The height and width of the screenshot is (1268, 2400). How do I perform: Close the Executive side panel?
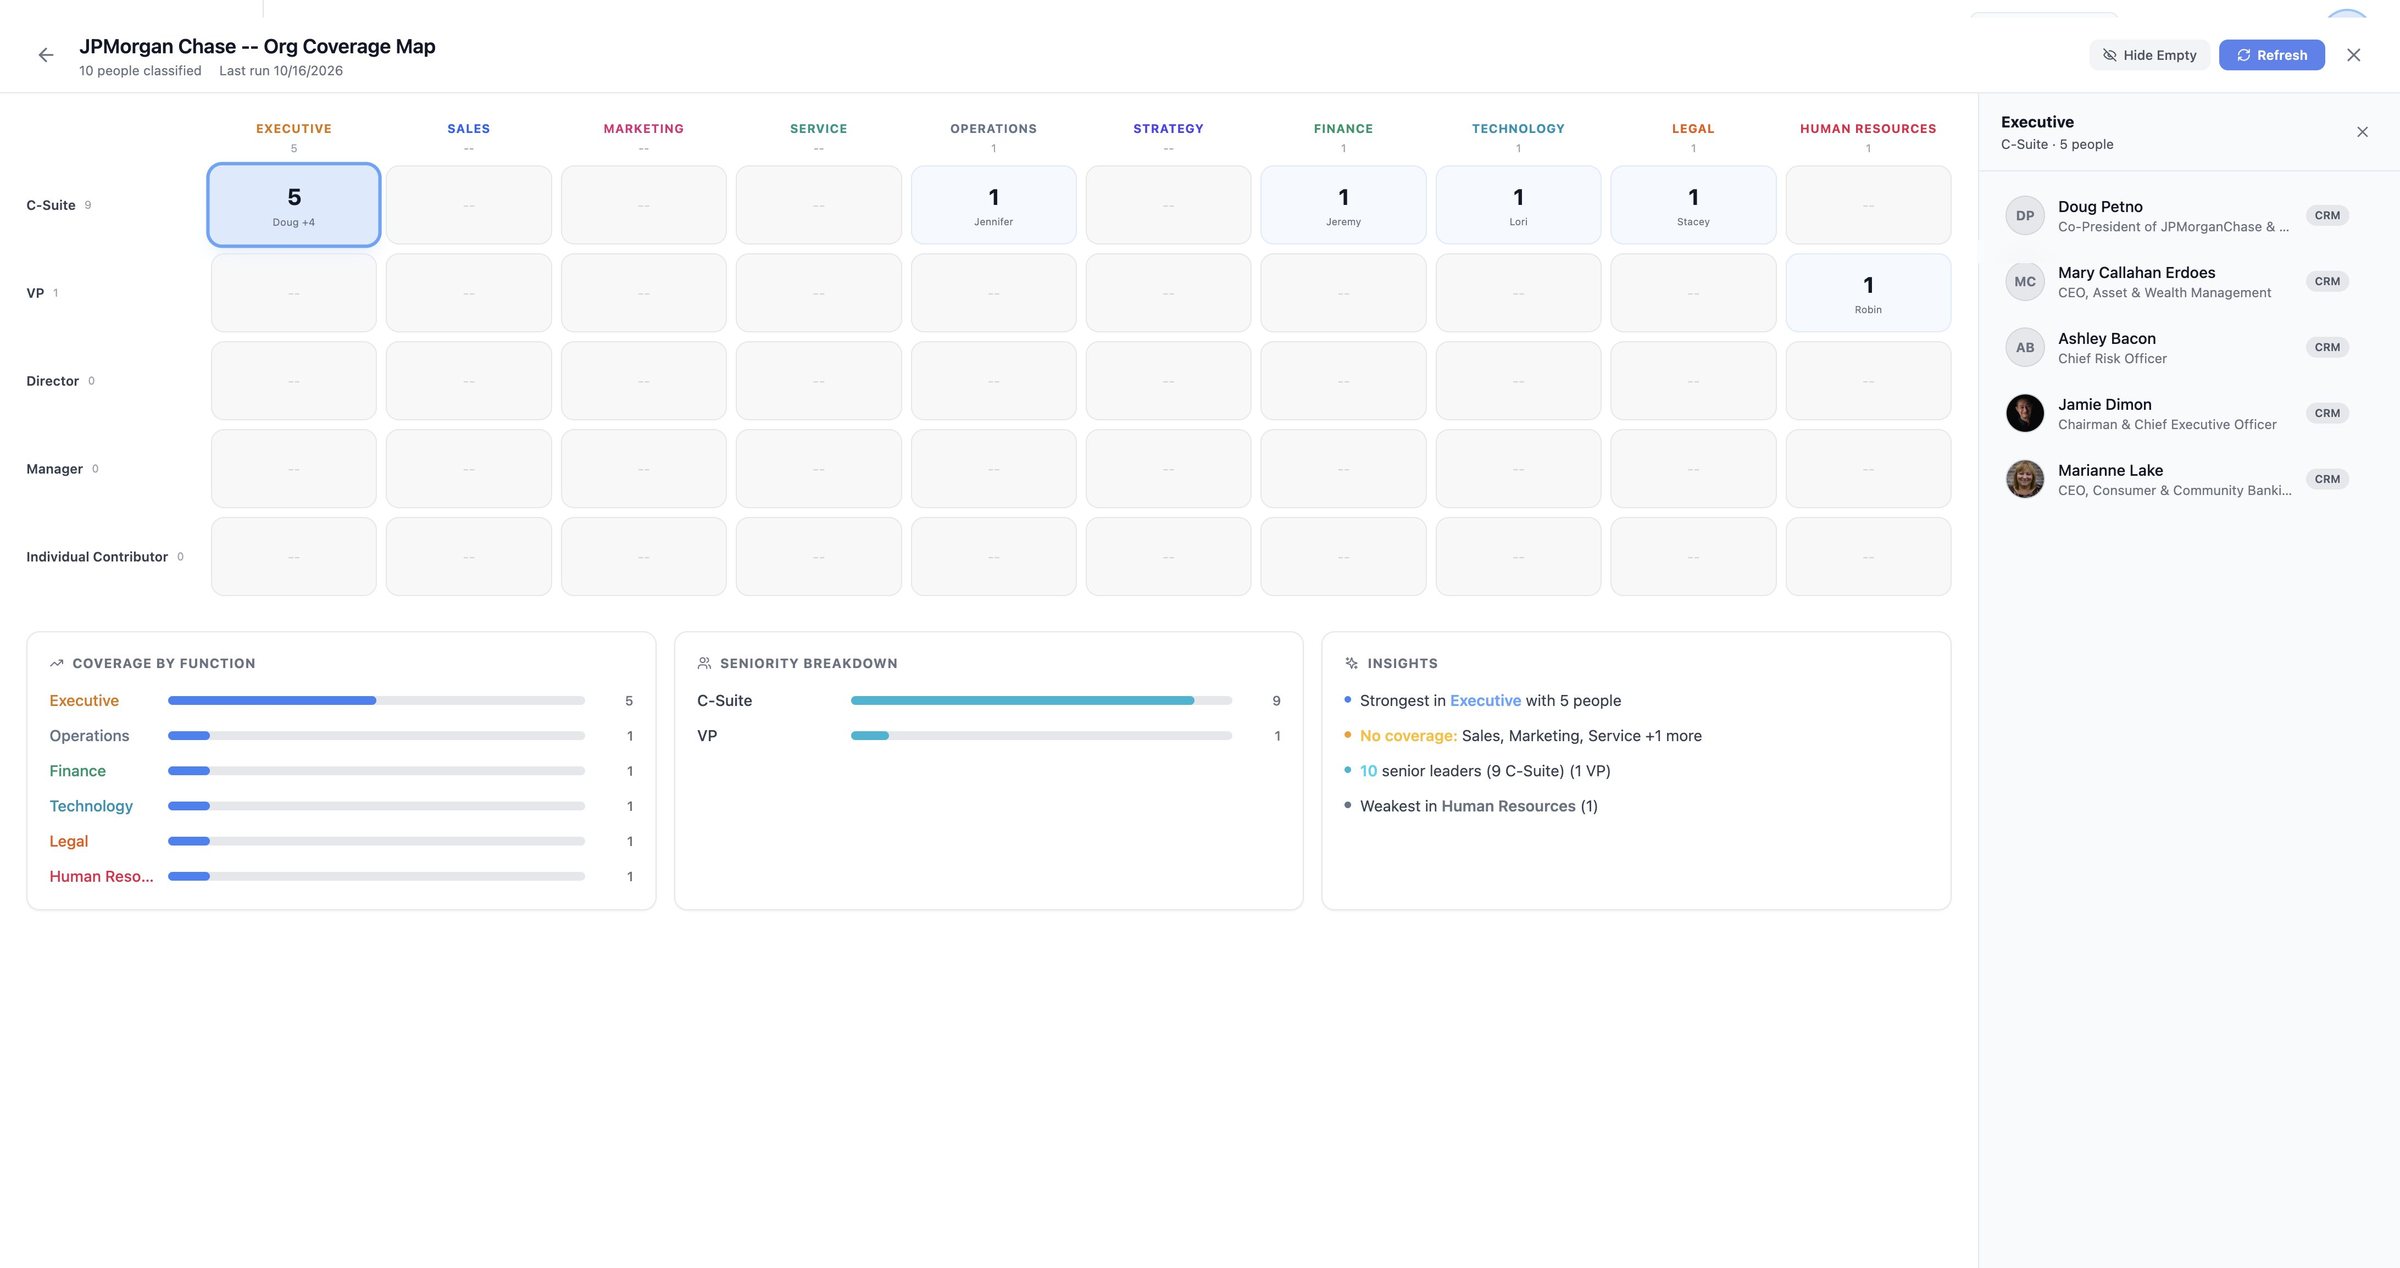(2362, 132)
